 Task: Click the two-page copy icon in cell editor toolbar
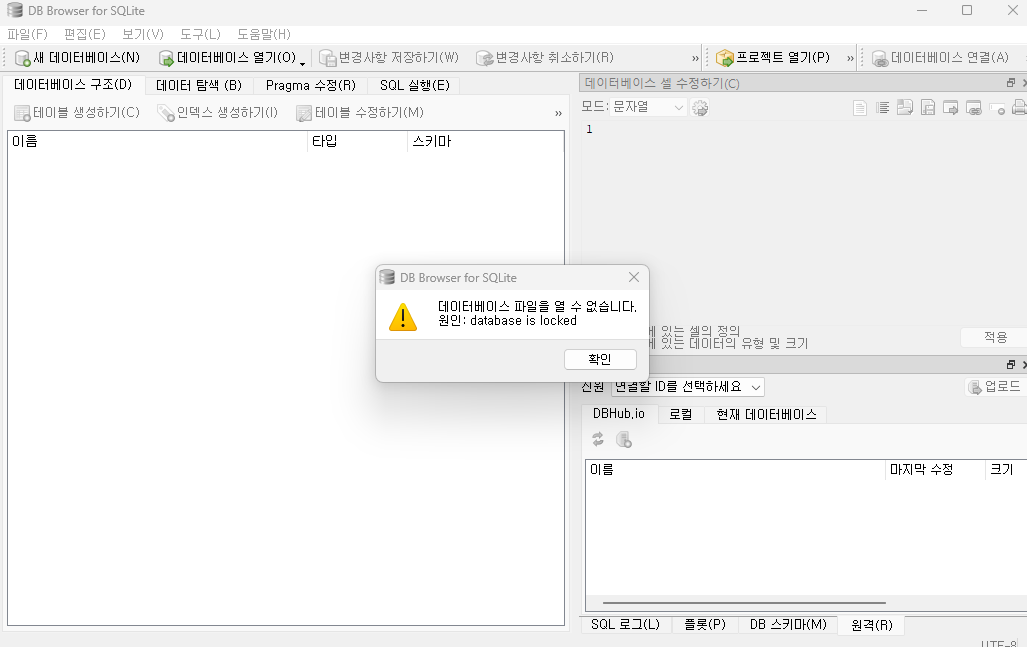tap(905, 107)
